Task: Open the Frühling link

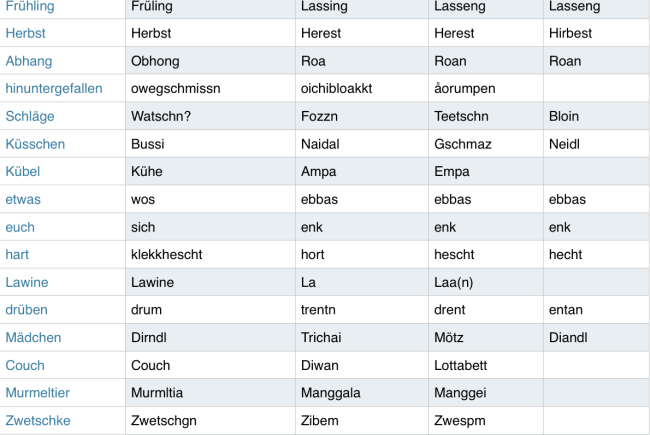Action: coord(30,6)
